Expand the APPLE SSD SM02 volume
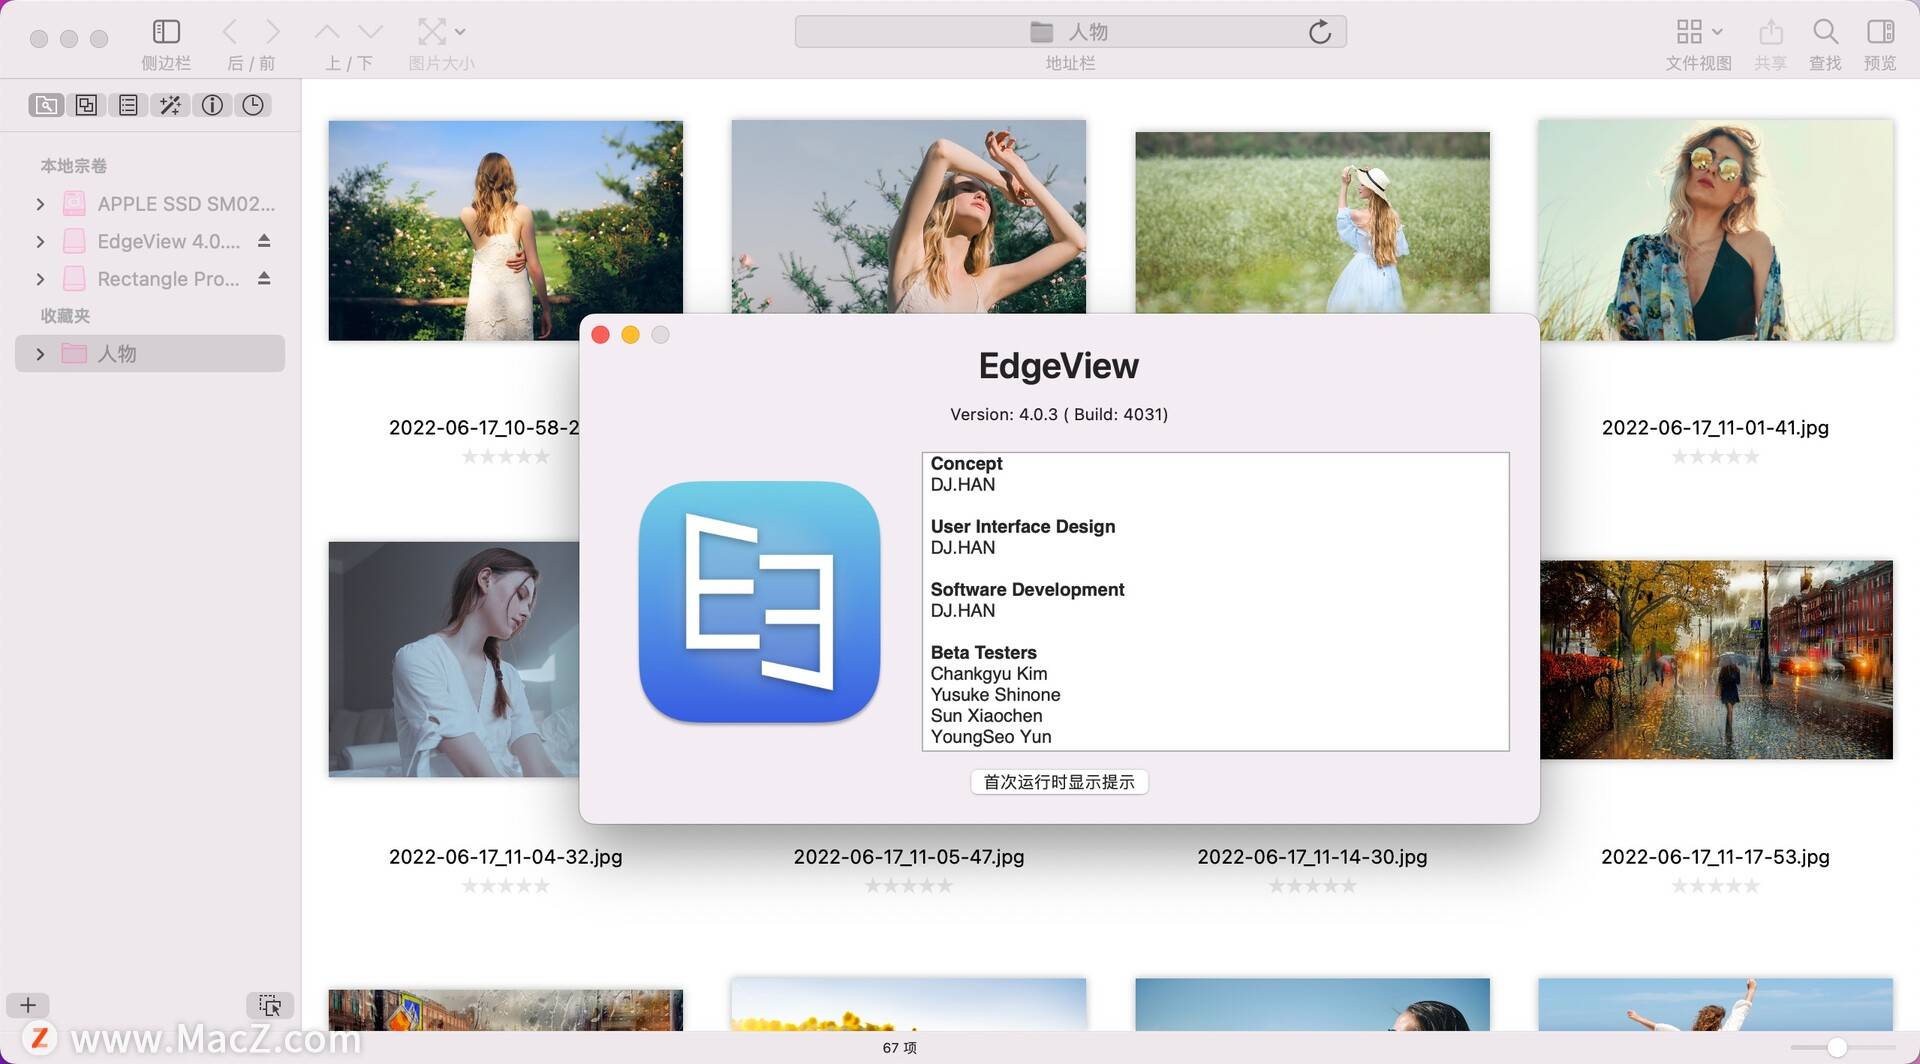 click(x=40, y=204)
